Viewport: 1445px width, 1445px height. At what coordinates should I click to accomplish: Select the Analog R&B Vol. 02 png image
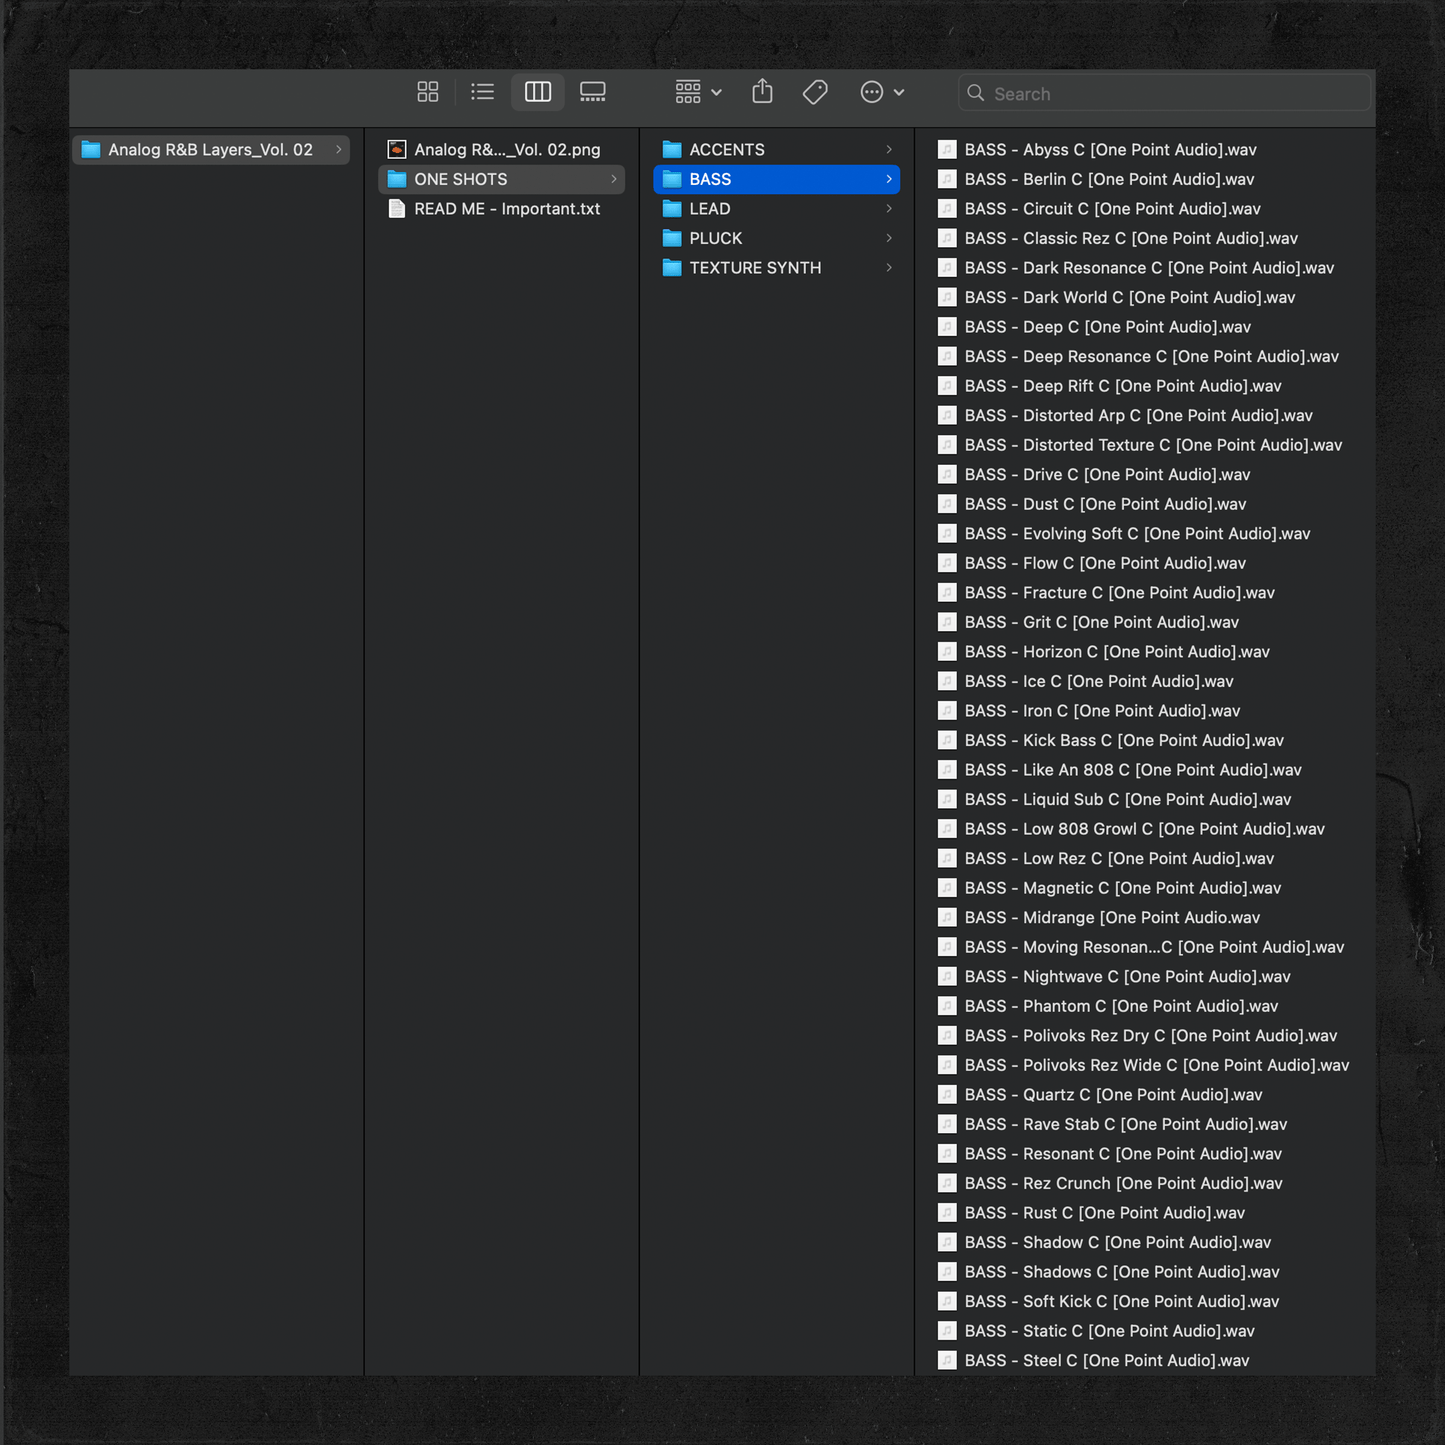[x=507, y=150]
